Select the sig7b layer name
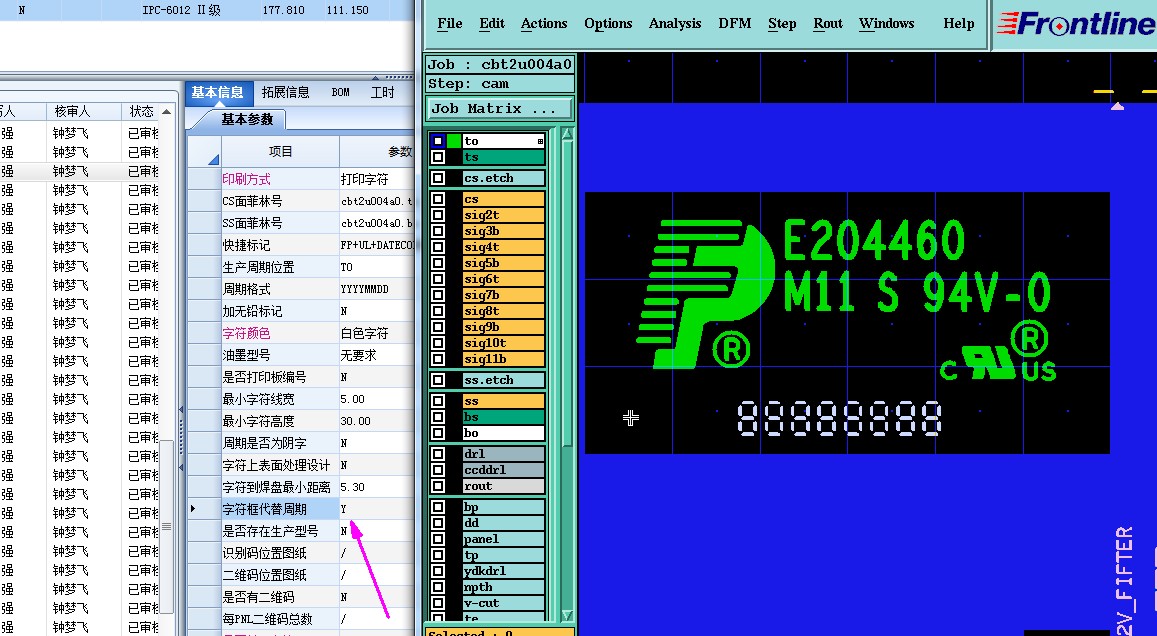1157x636 pixels. [503, 295]
